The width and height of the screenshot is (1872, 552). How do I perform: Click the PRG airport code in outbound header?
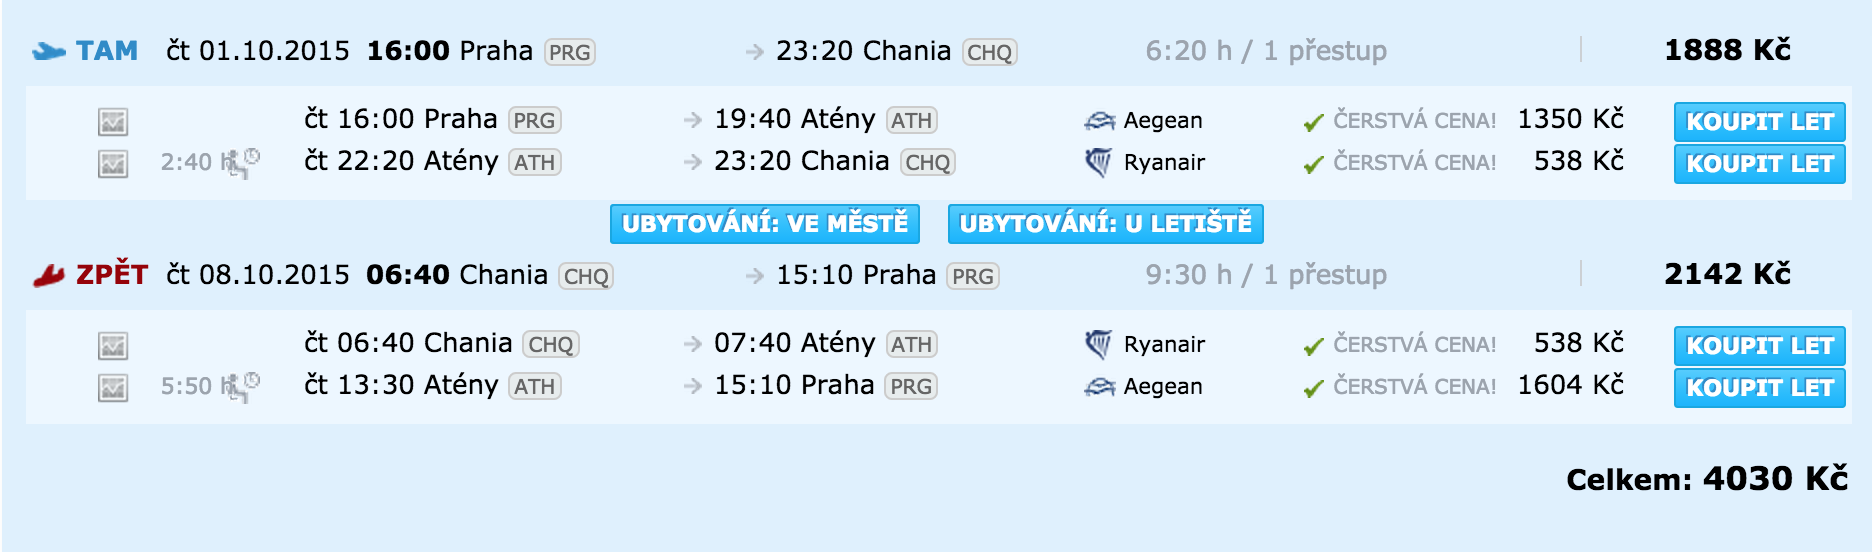coord(570,52)
